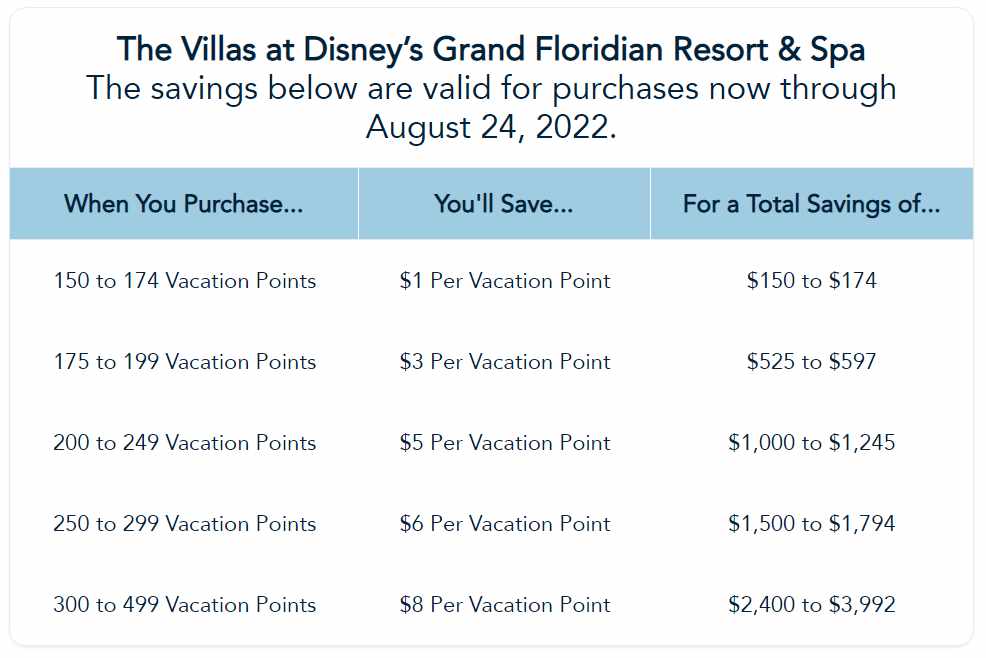Click the Villas at Disney's Grand Floridian title

tap(491, 48)
